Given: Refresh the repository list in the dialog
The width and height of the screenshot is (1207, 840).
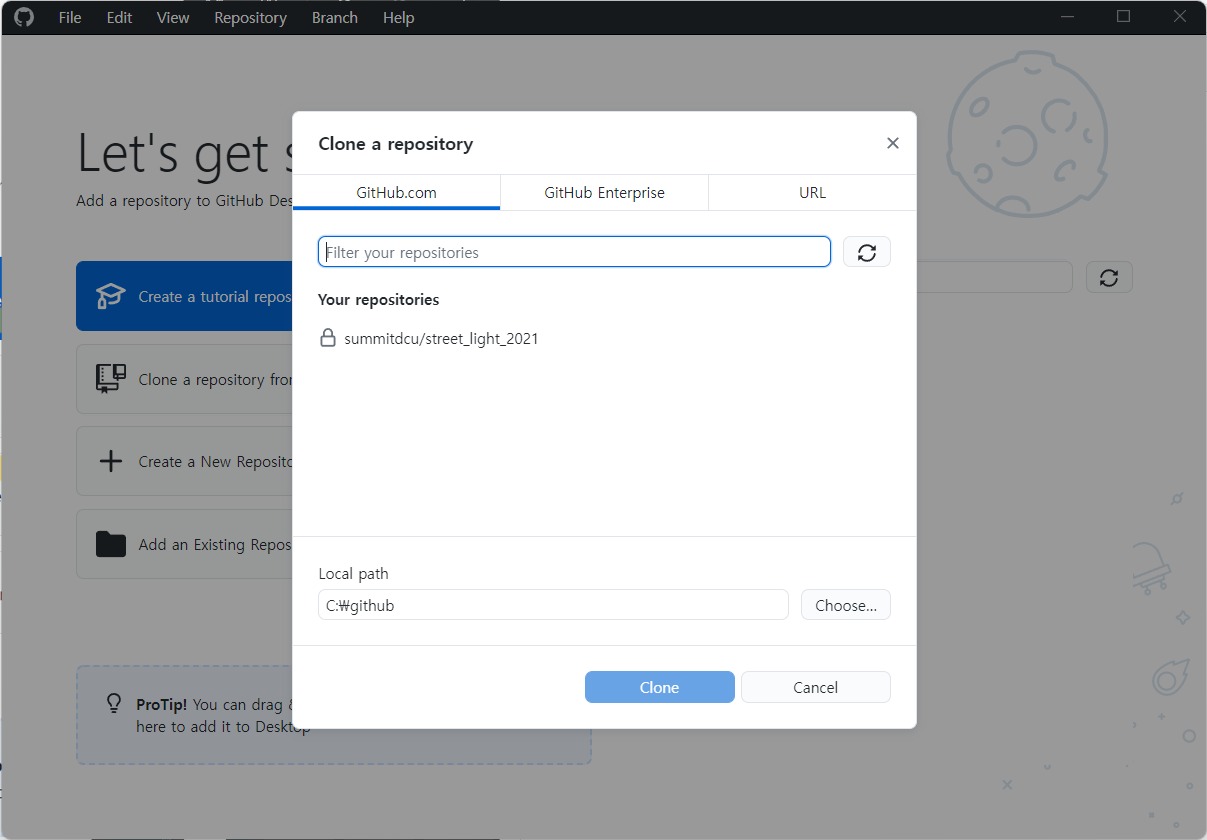Looking at the screenshot, I should tap(867, 252).
